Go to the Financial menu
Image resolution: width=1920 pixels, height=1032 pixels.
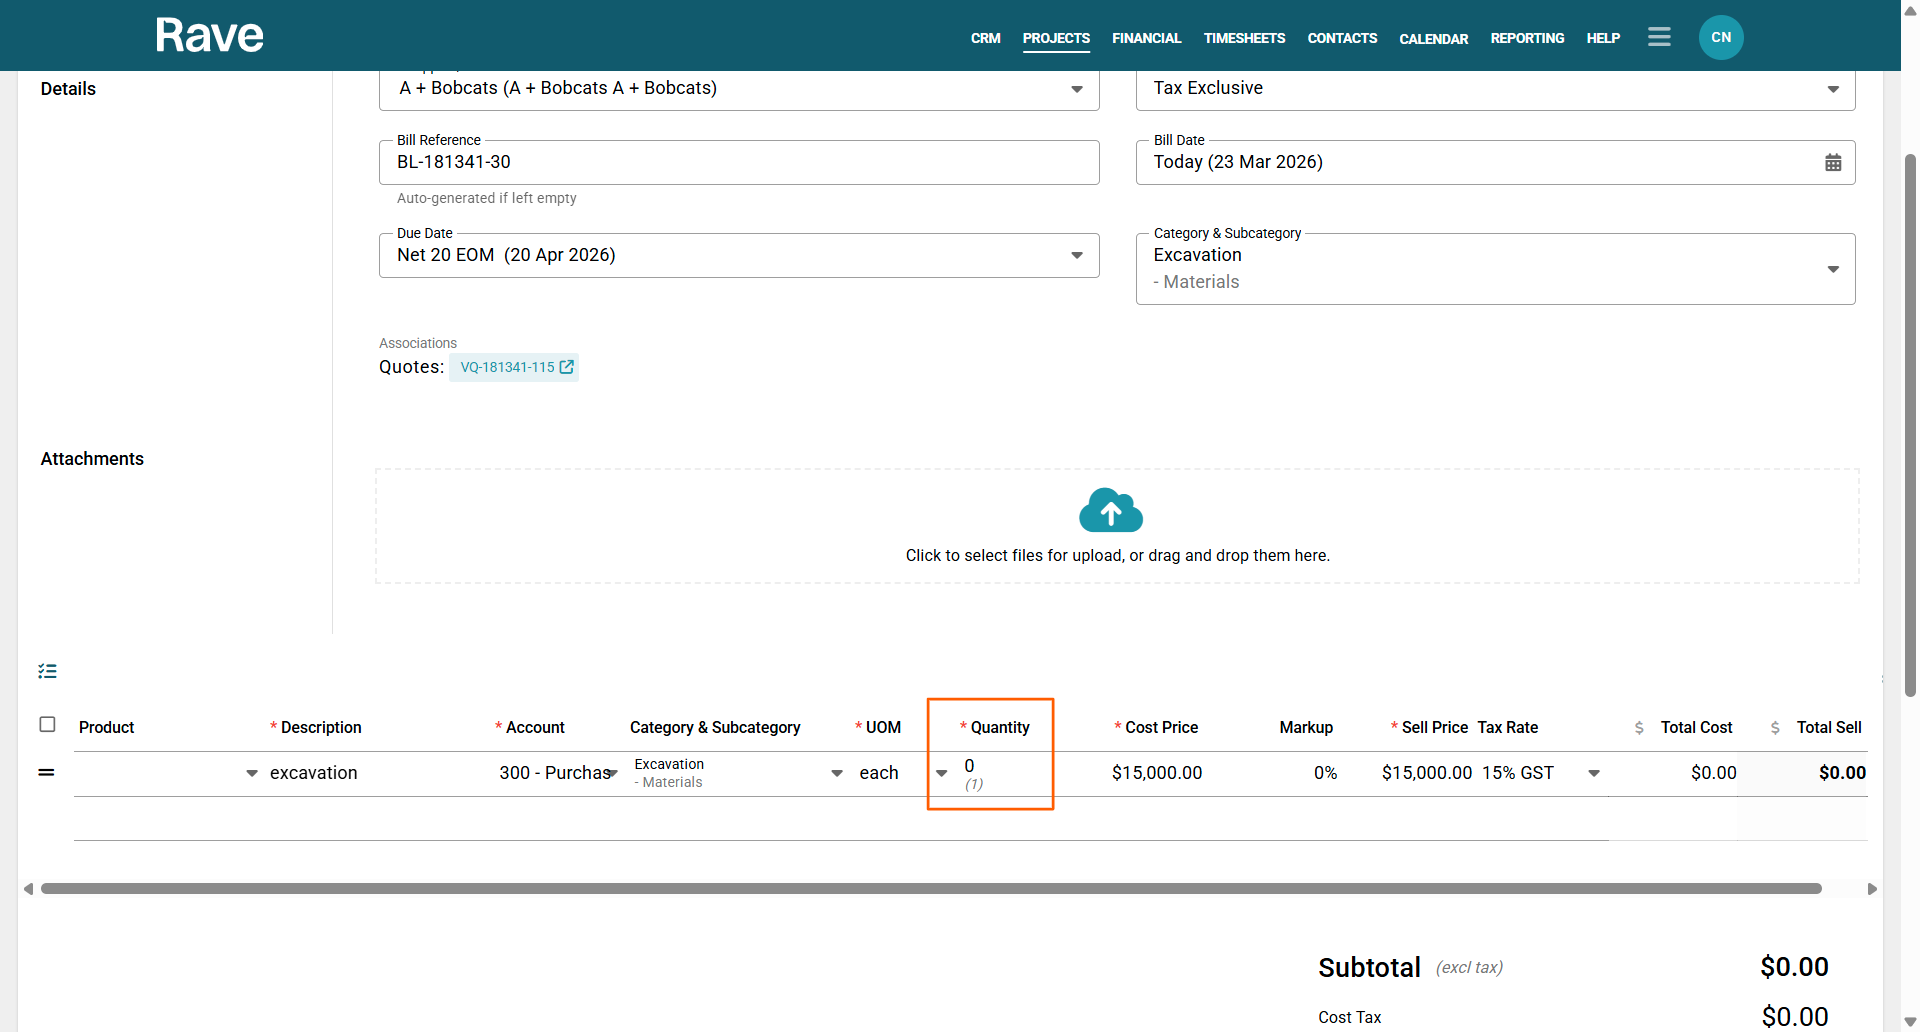[1146, 38]
